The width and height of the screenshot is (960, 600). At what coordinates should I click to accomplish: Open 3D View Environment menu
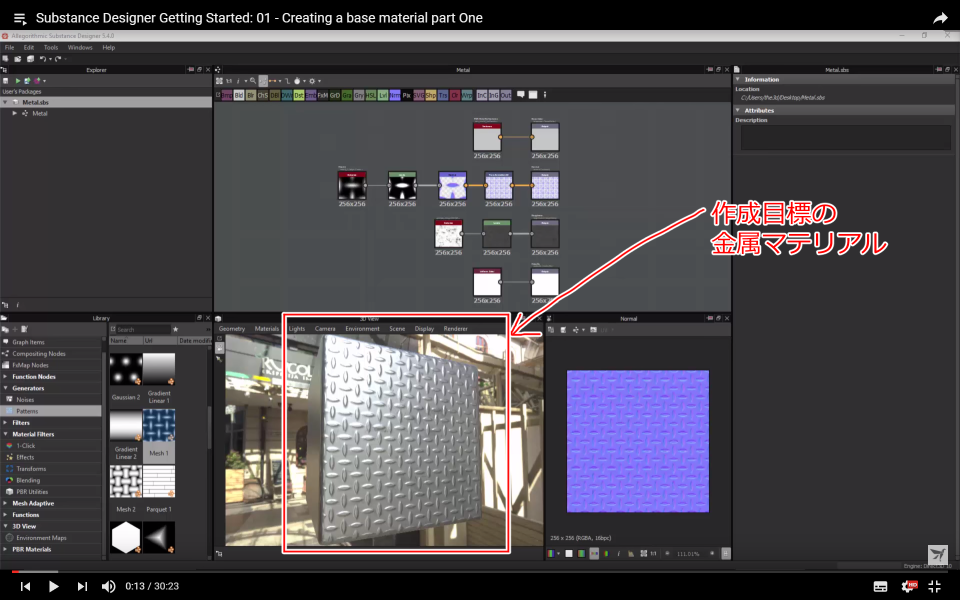362,329
